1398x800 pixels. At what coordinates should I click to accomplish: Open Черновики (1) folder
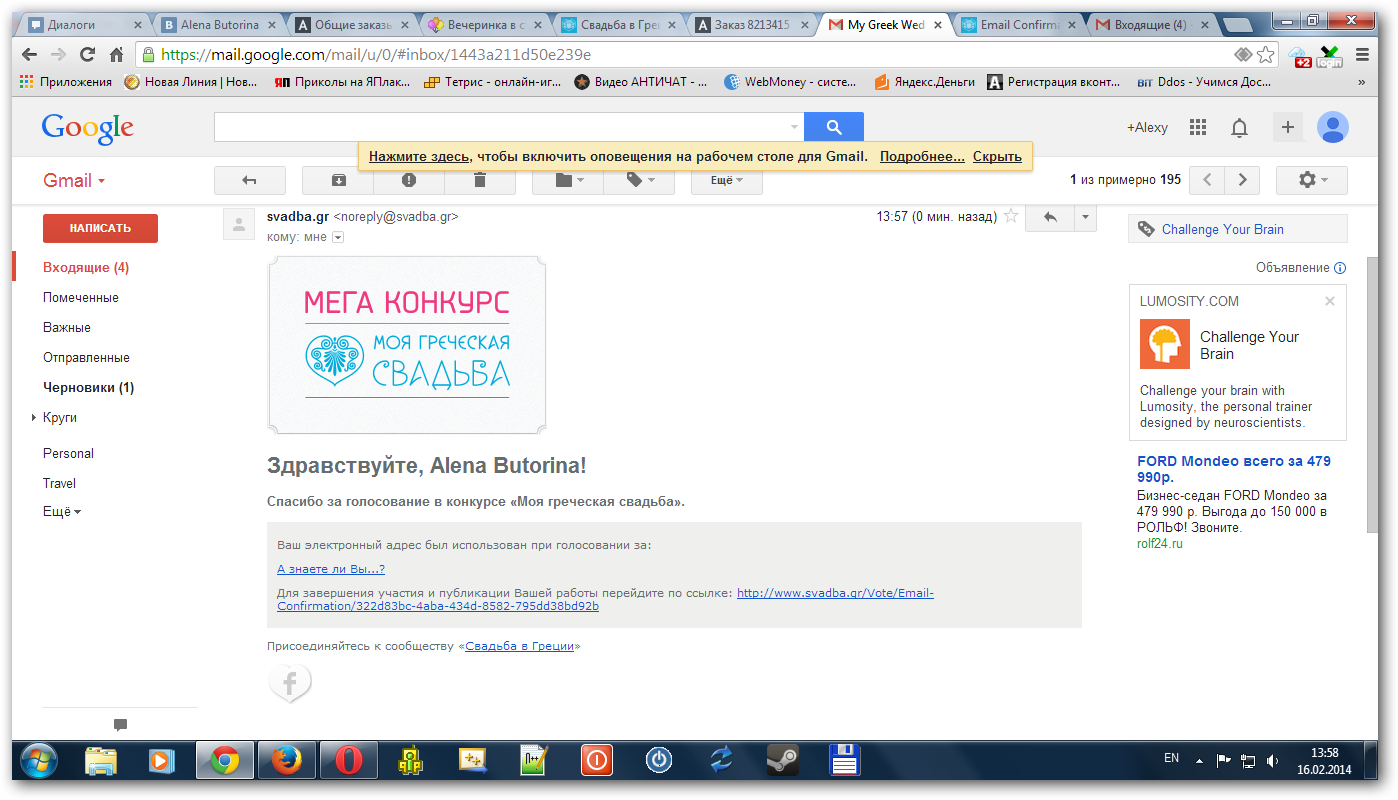[x=88, y=387]
